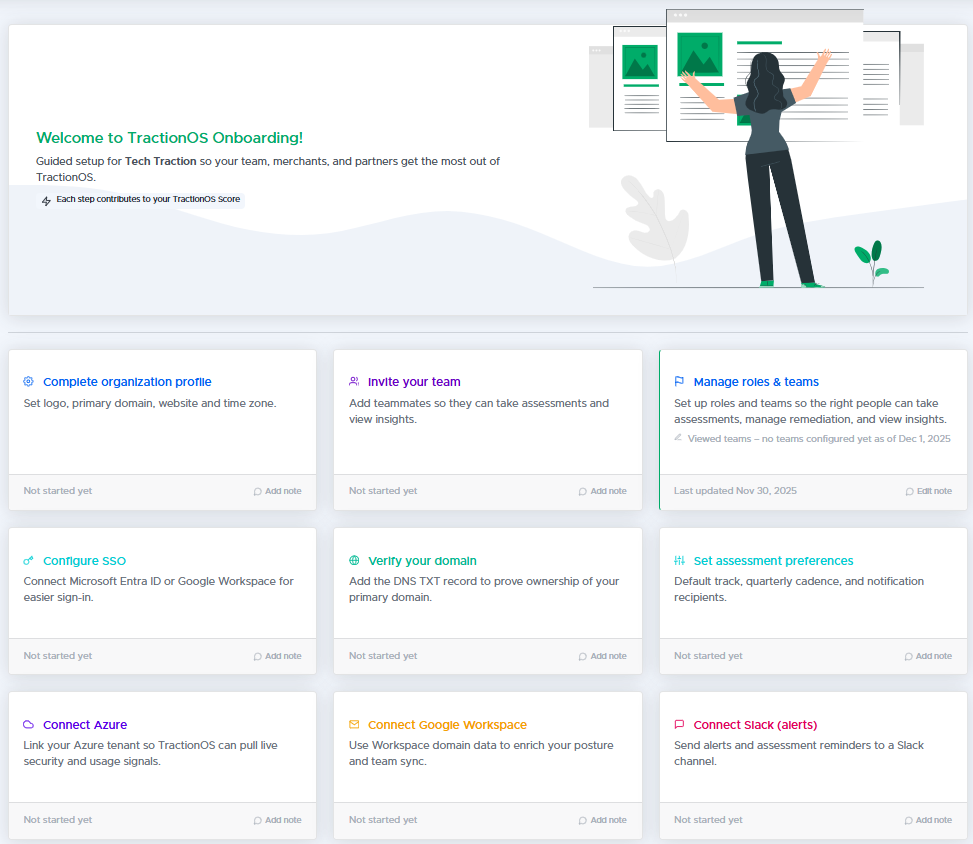Add note to Verify your domain card
Viewport: 973px width, 844px height.
point(603,656)
